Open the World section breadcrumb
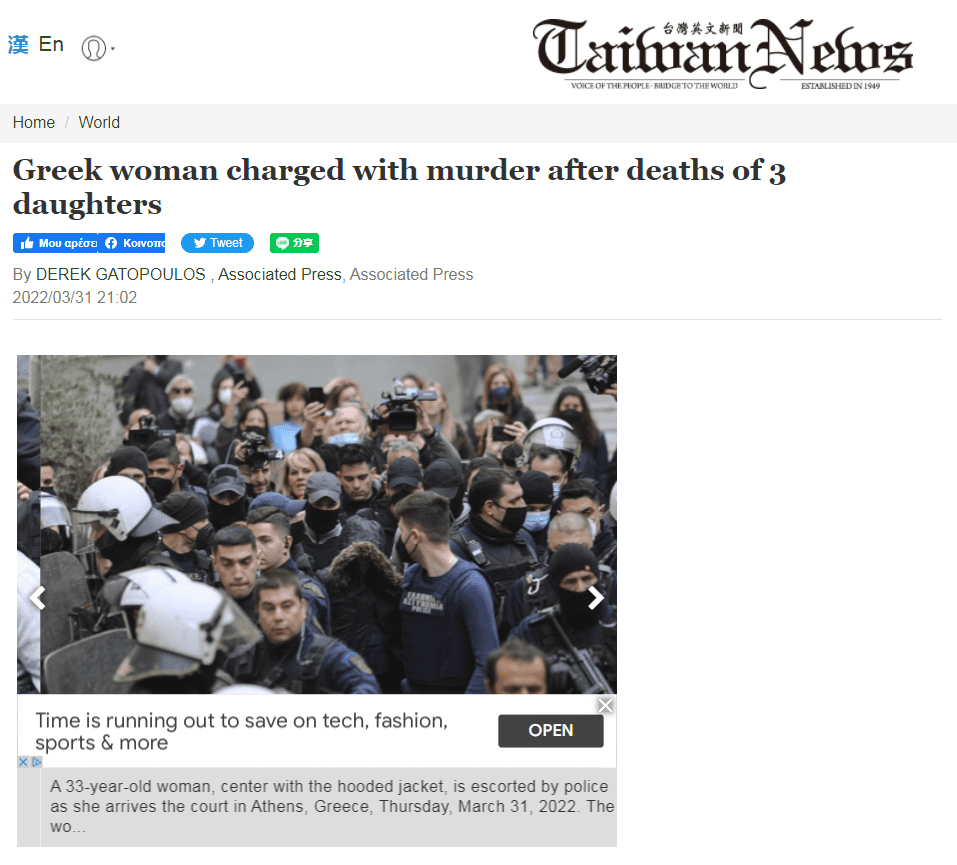The image size is (957, 865). click(x=99, y=123)
